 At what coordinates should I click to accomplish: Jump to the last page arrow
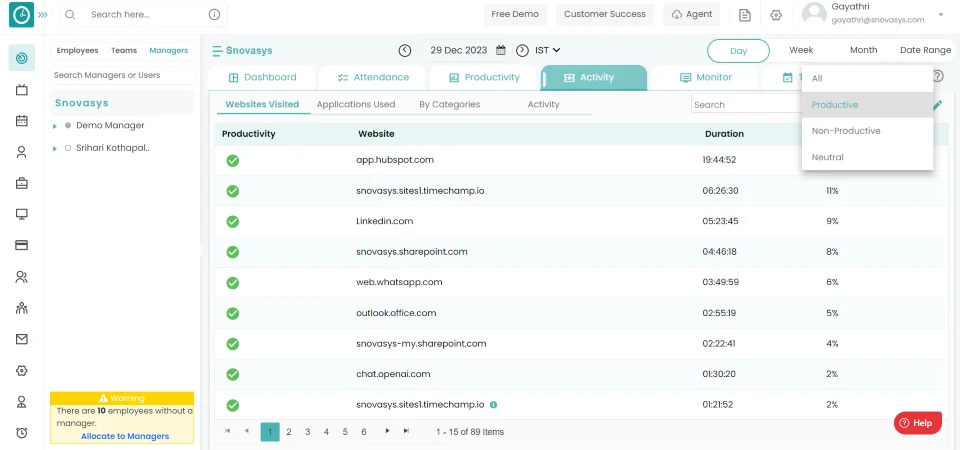406,431
